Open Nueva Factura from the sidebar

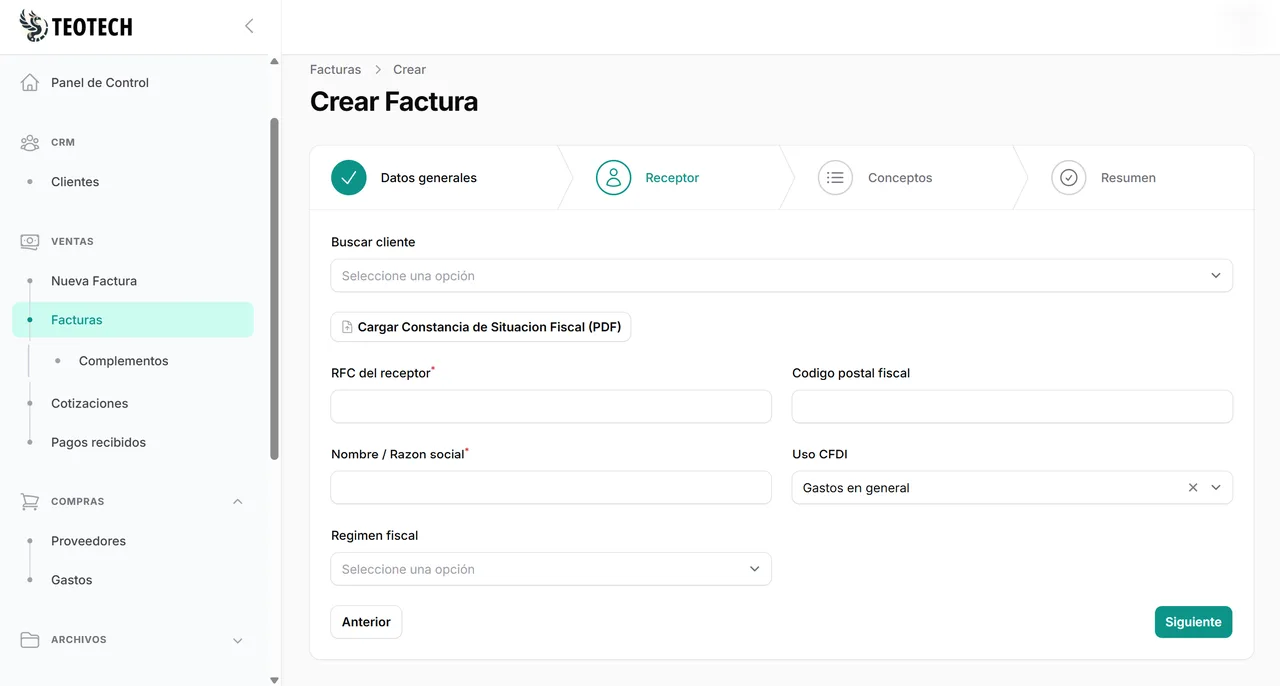click(94, 281)
